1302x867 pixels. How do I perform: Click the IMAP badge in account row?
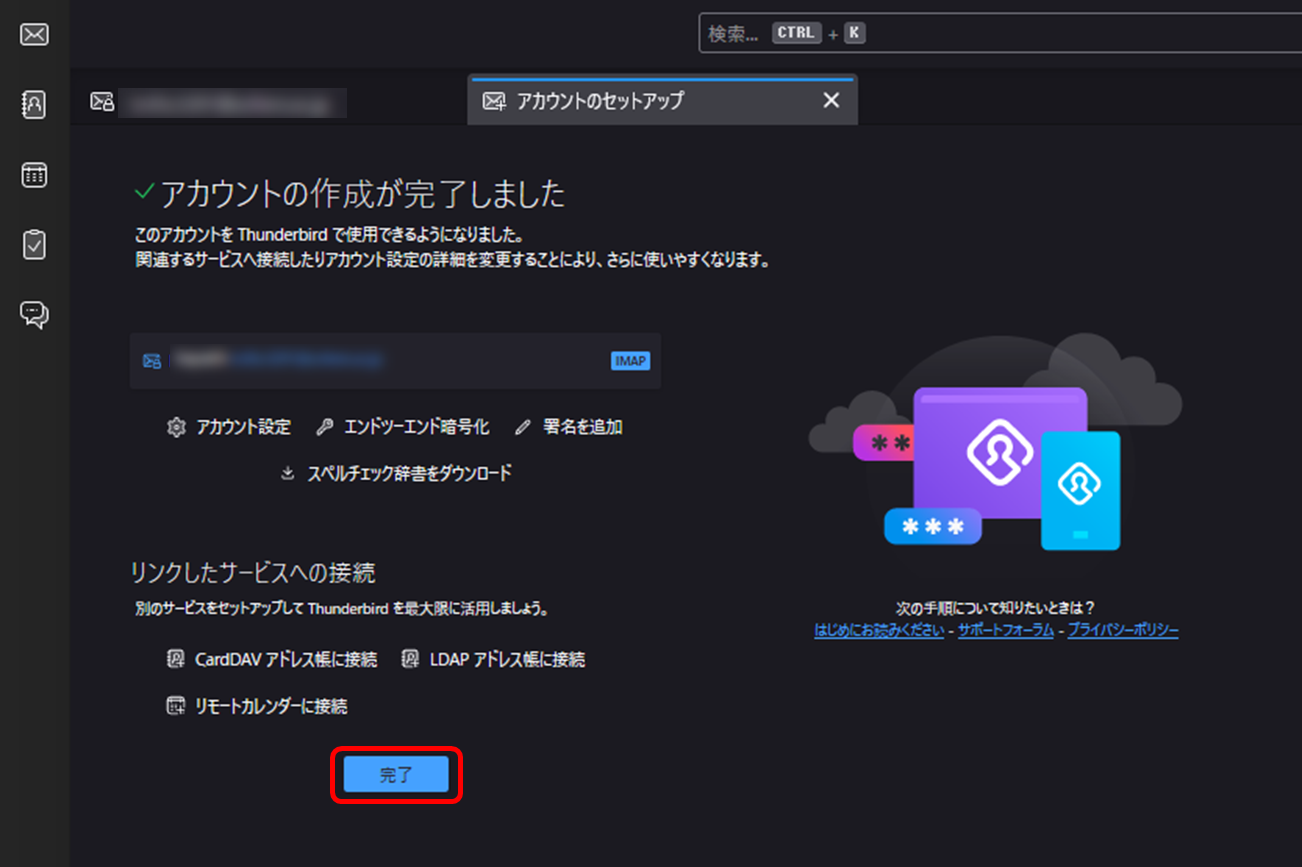630,361
